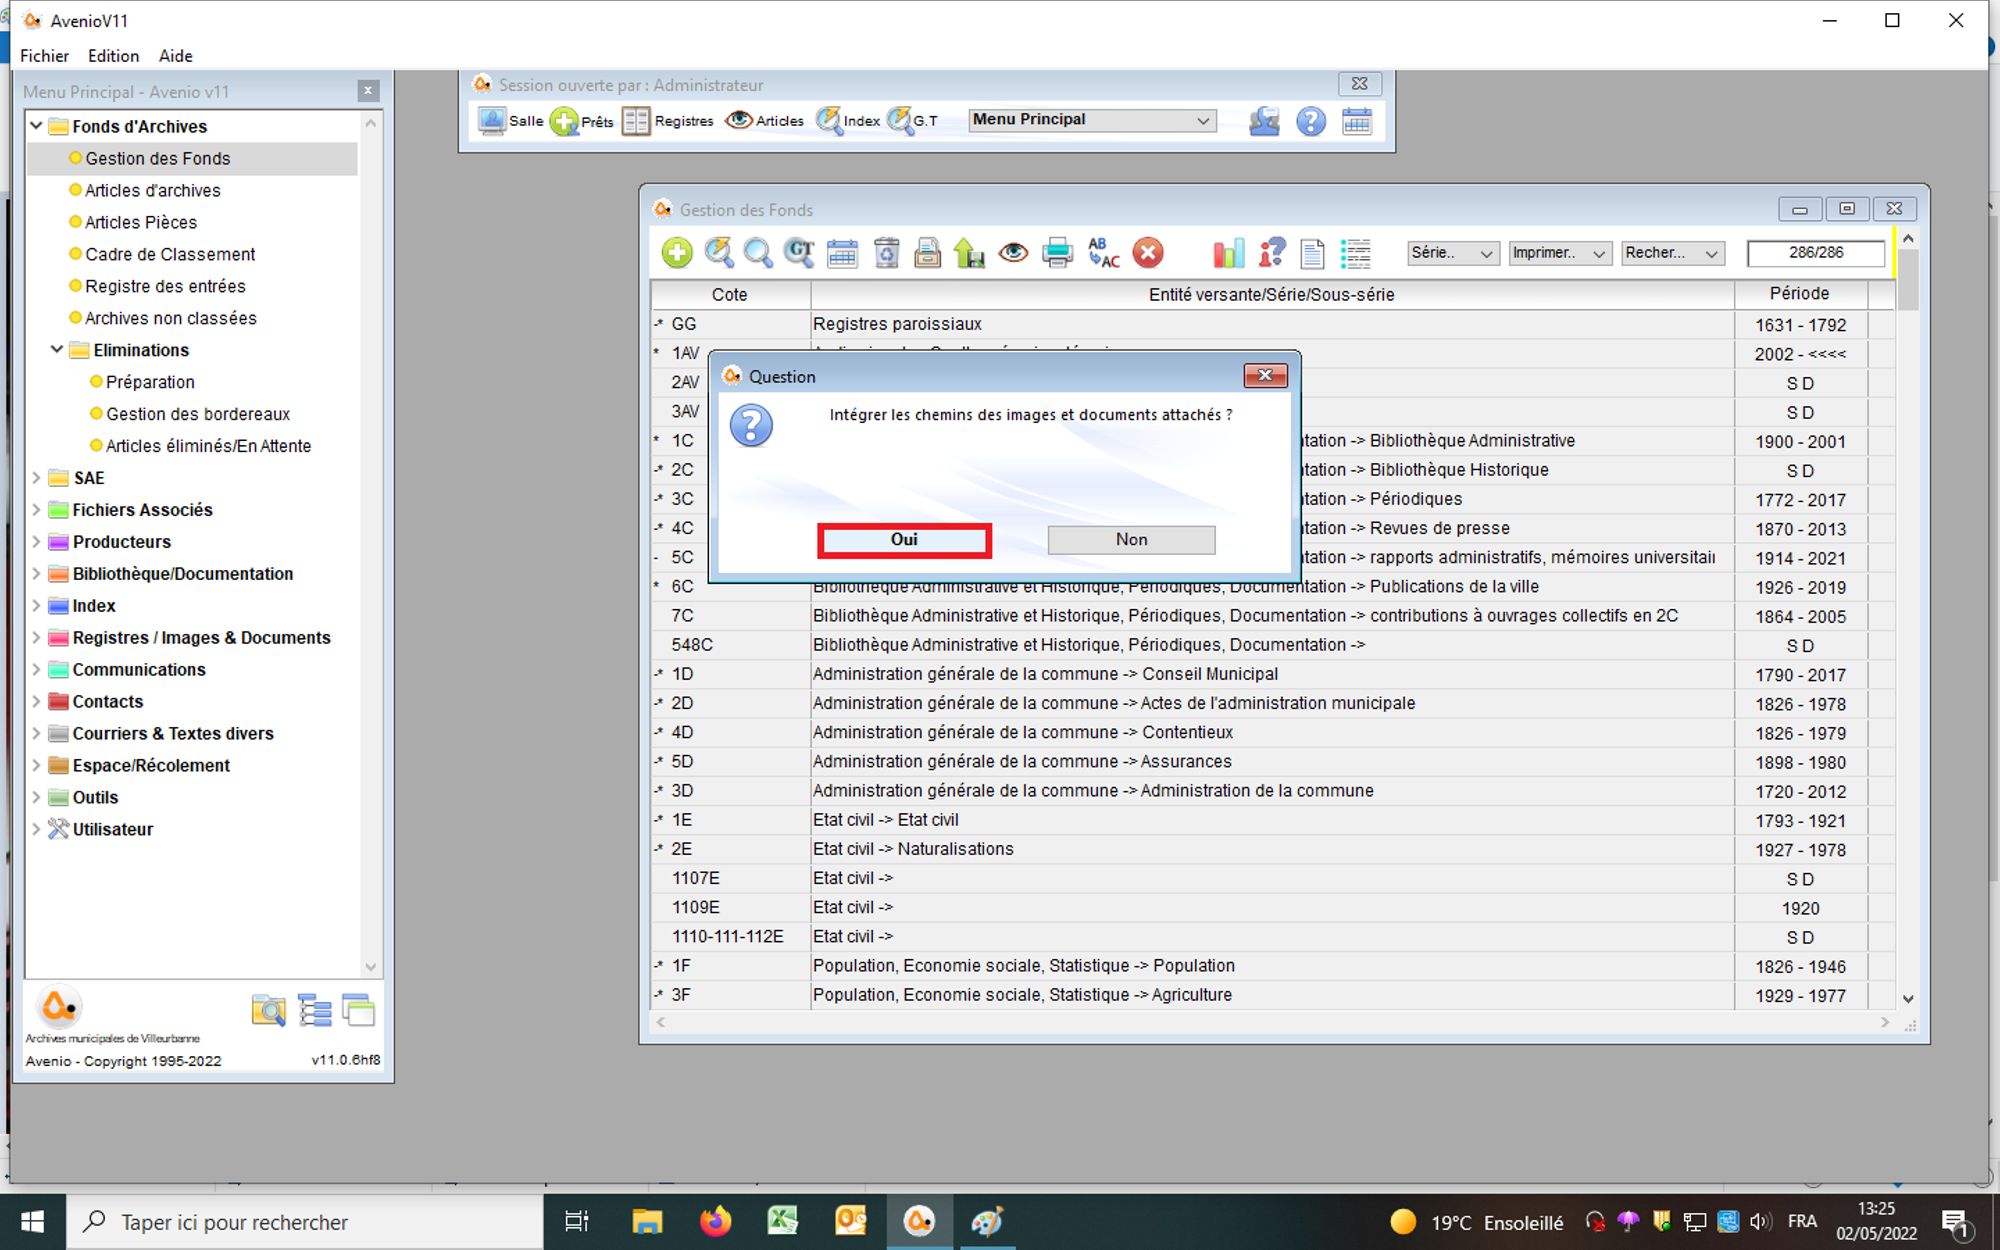Viewport: 2000px width, 1250px height.
Task: Click the green add fonds icon
Action: tap(677, 253)
